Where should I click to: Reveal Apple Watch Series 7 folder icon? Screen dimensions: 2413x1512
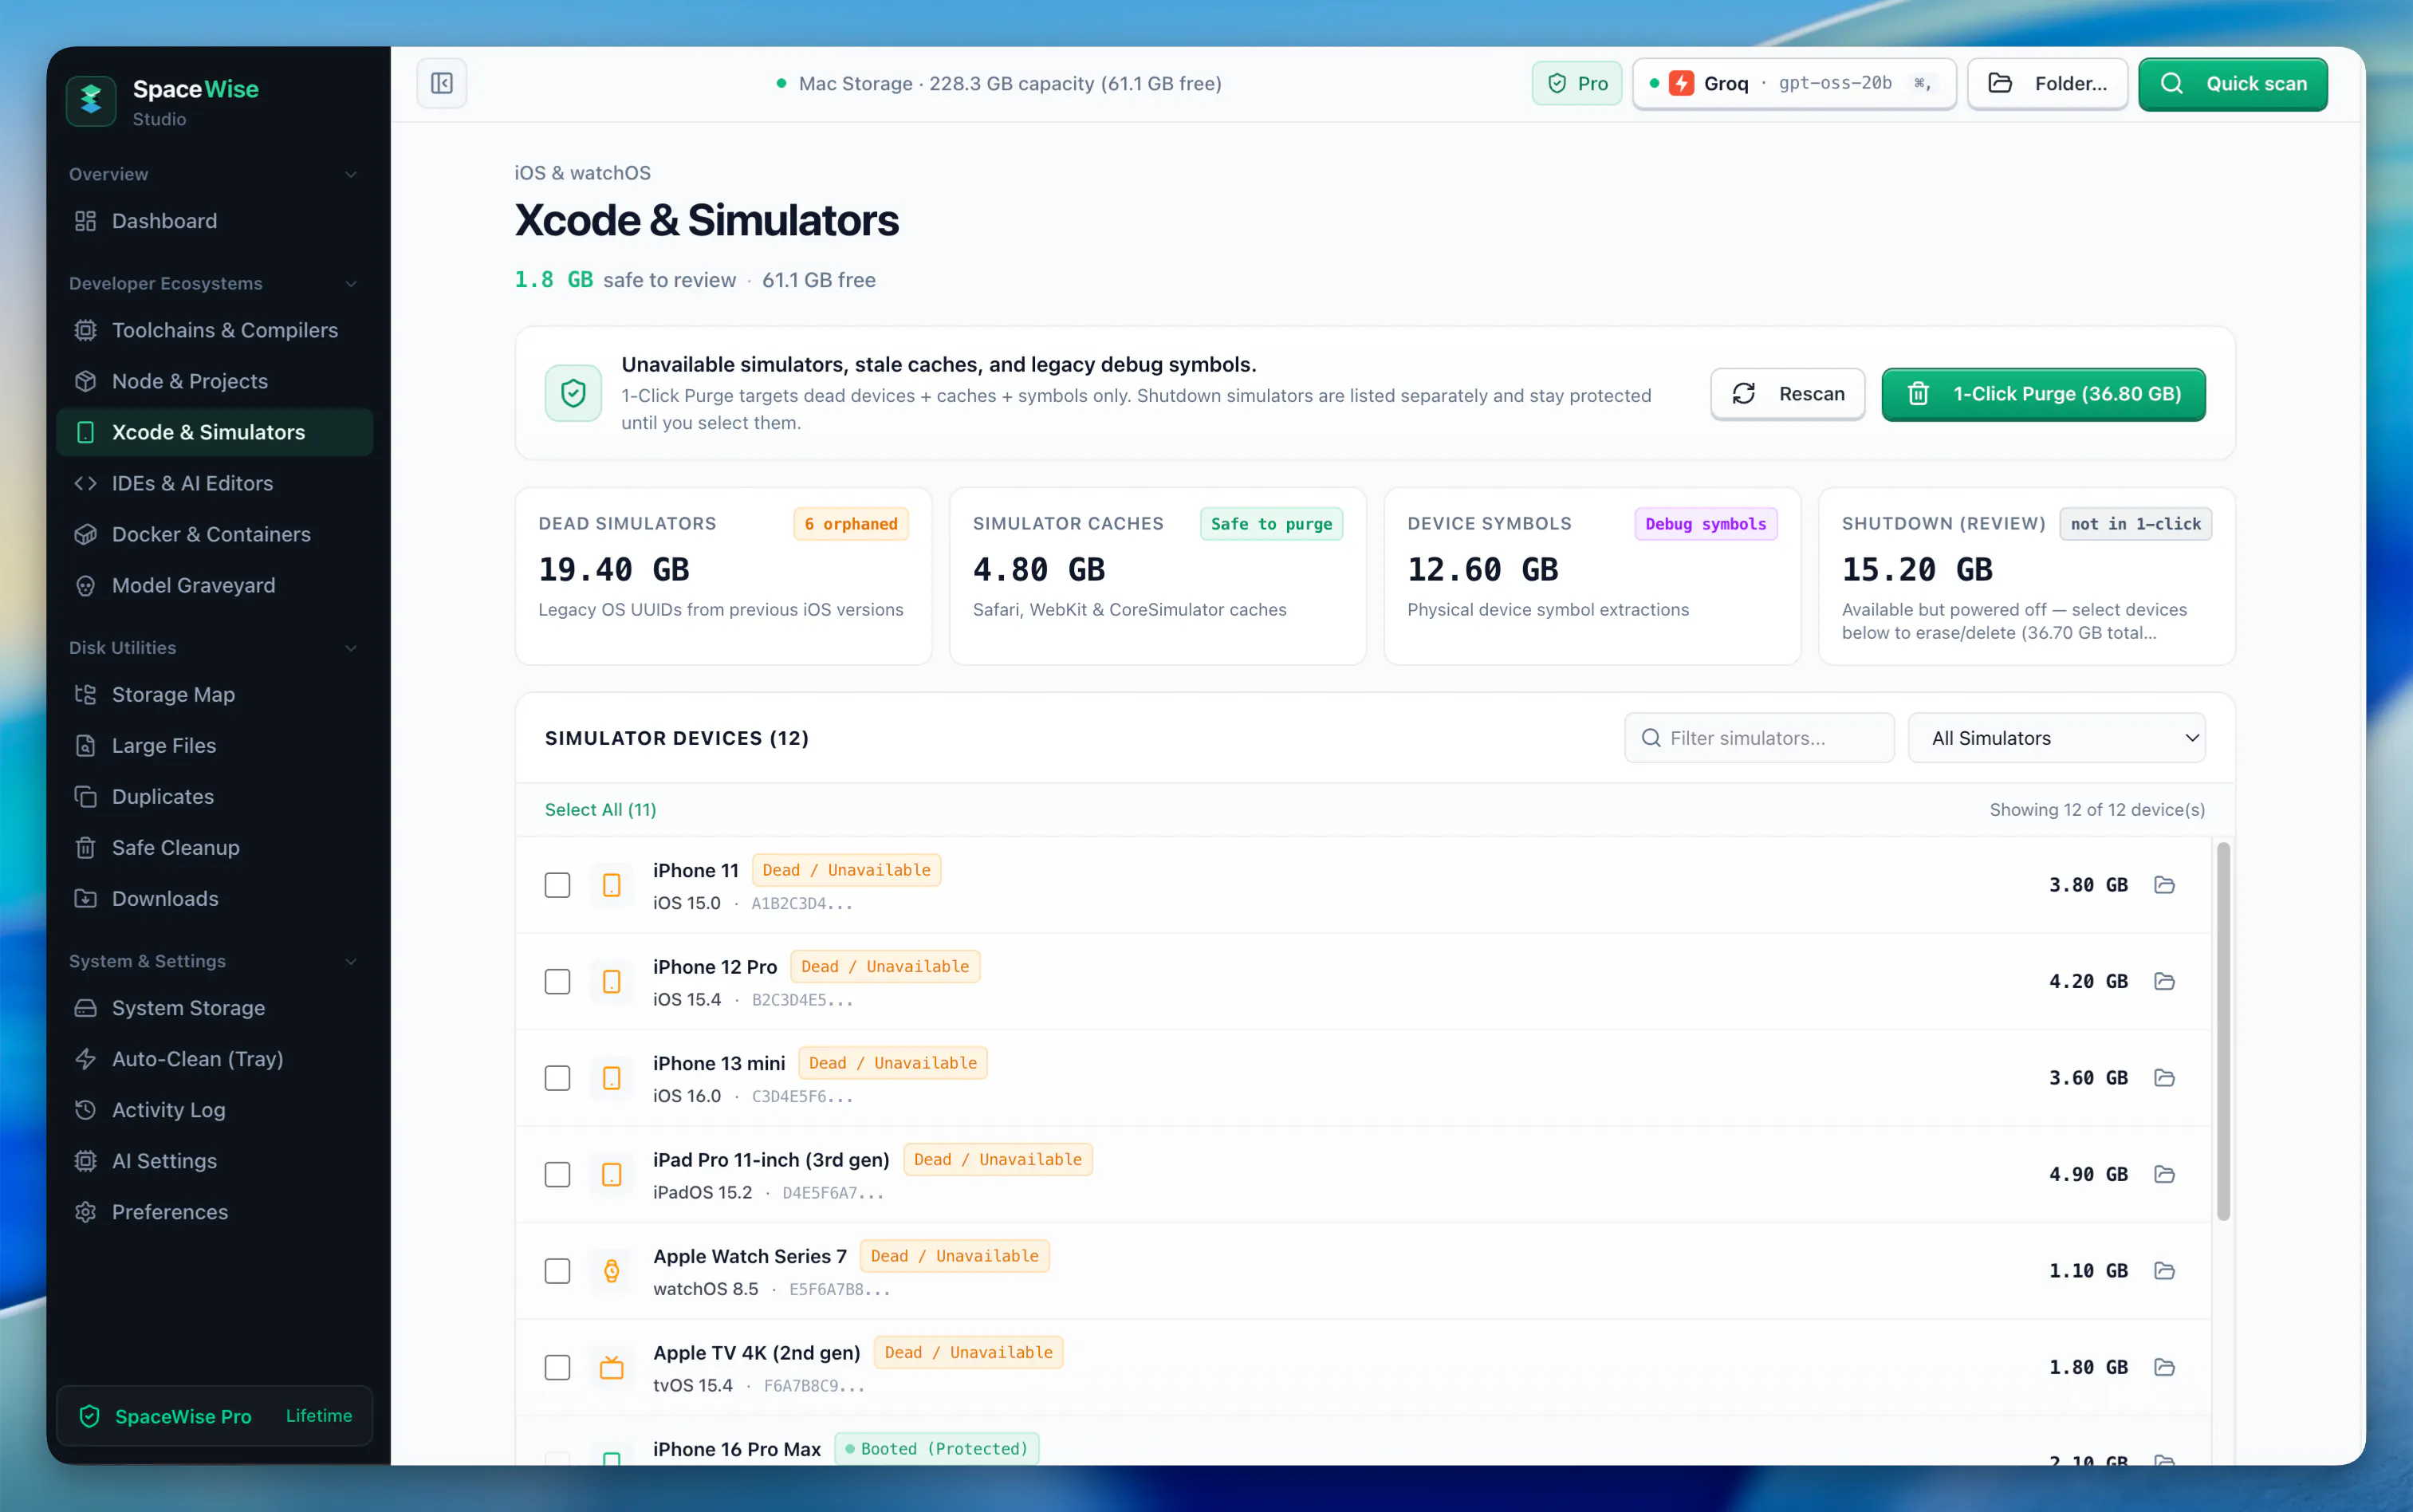pyautogui.click(x=2164, y=1271)
